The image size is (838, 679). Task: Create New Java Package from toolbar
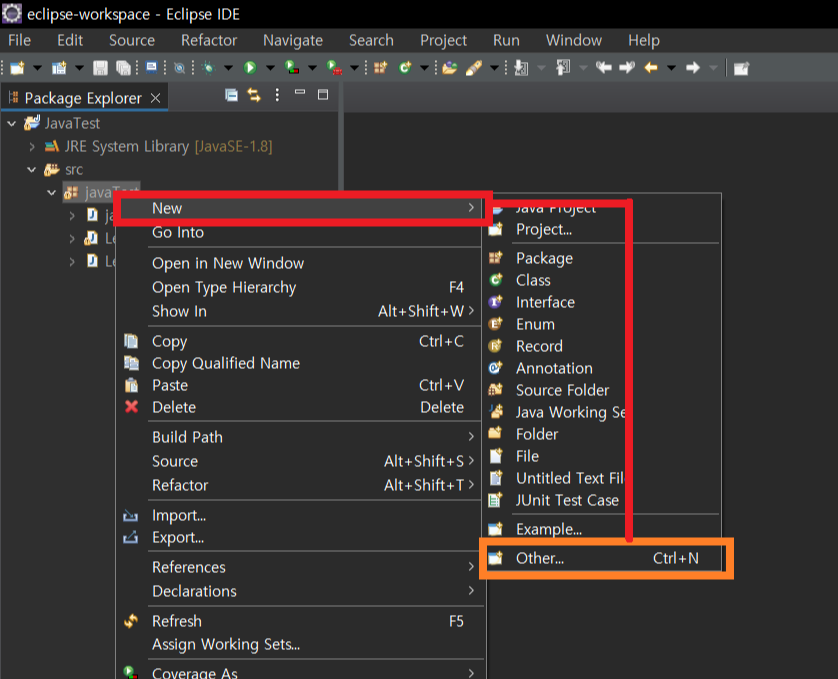[x=381, y=67]
